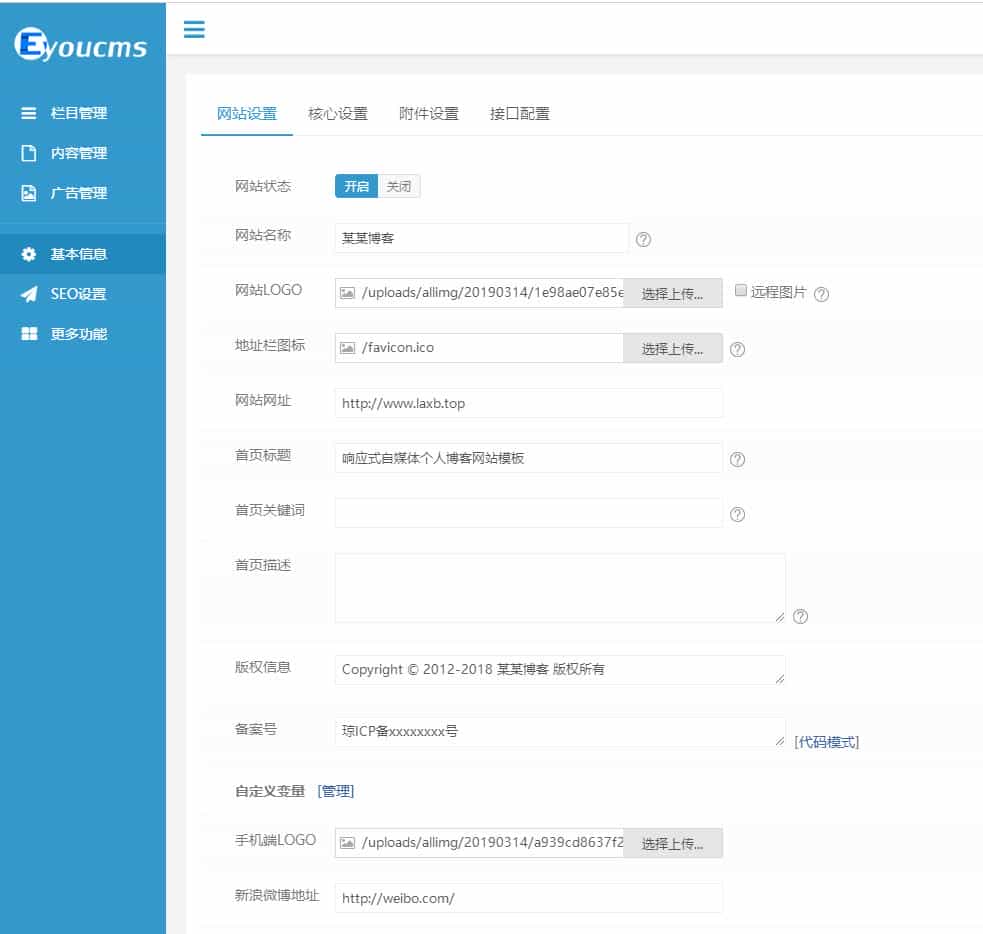This screenshot has height=934, width=983.
Task: Click the image preview icon in 网站LOGO field
Action: 347,293
